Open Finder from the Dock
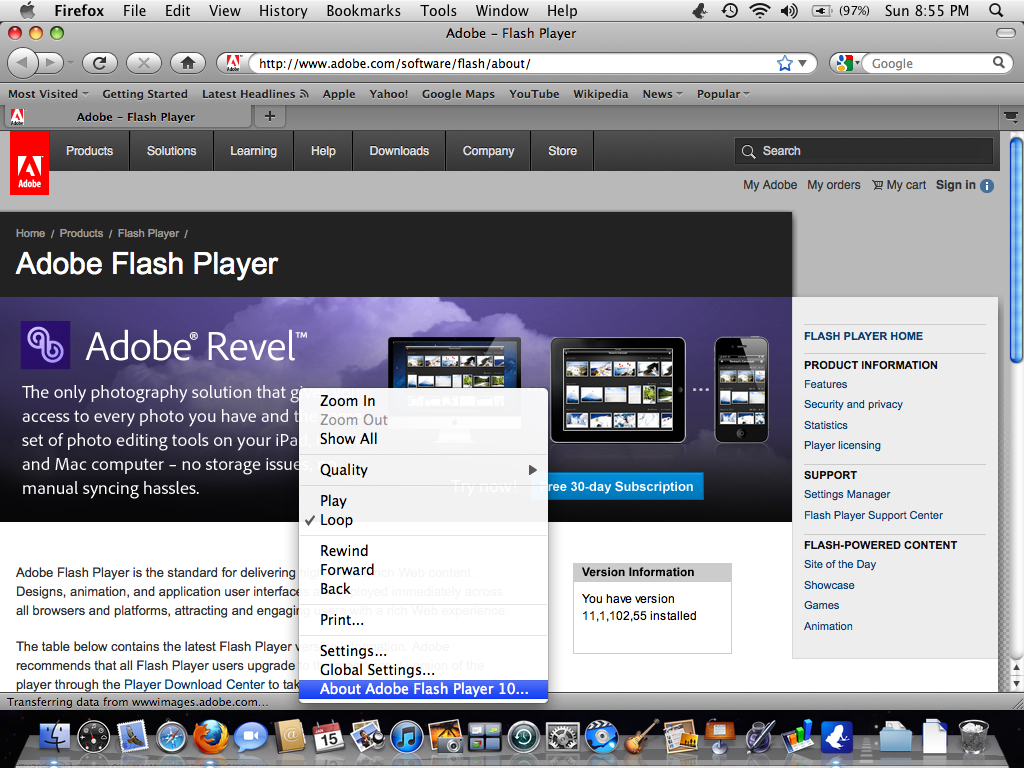This screenshot has height=768, width=1024. click(x=55, y=738)
